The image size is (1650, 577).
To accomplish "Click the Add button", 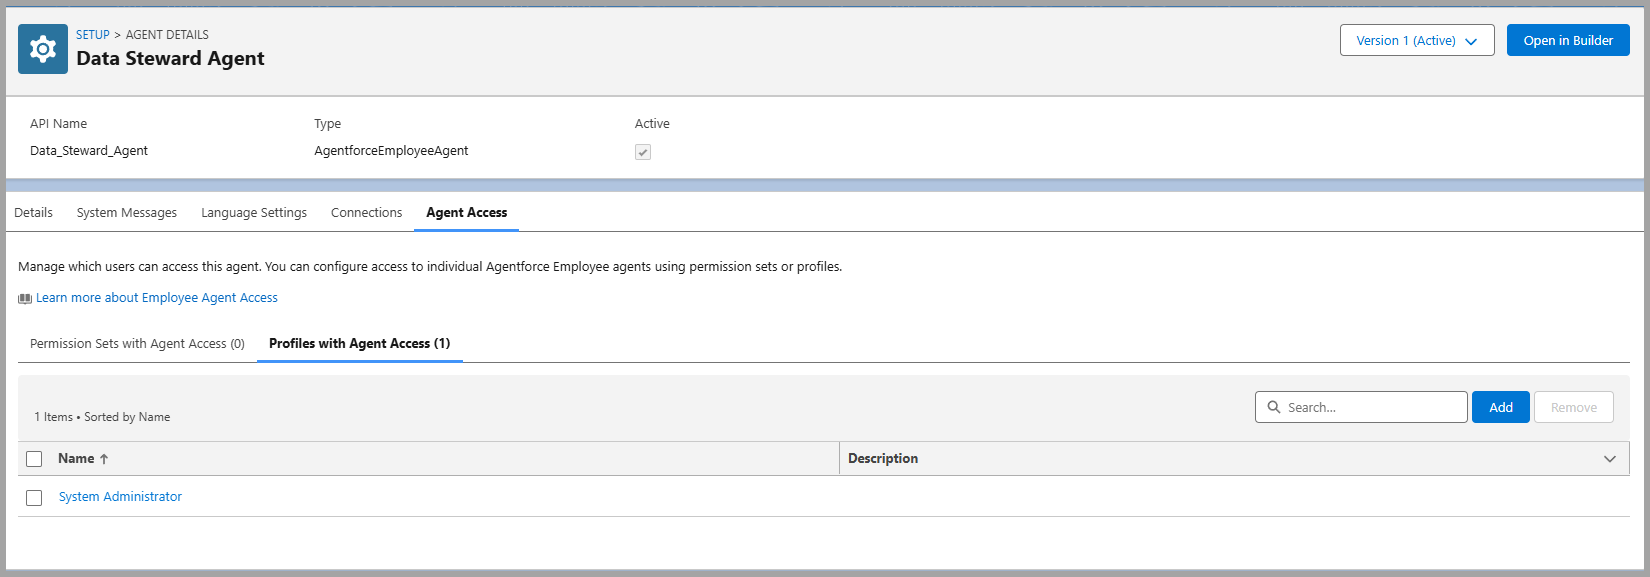I will pos(1501,407).
